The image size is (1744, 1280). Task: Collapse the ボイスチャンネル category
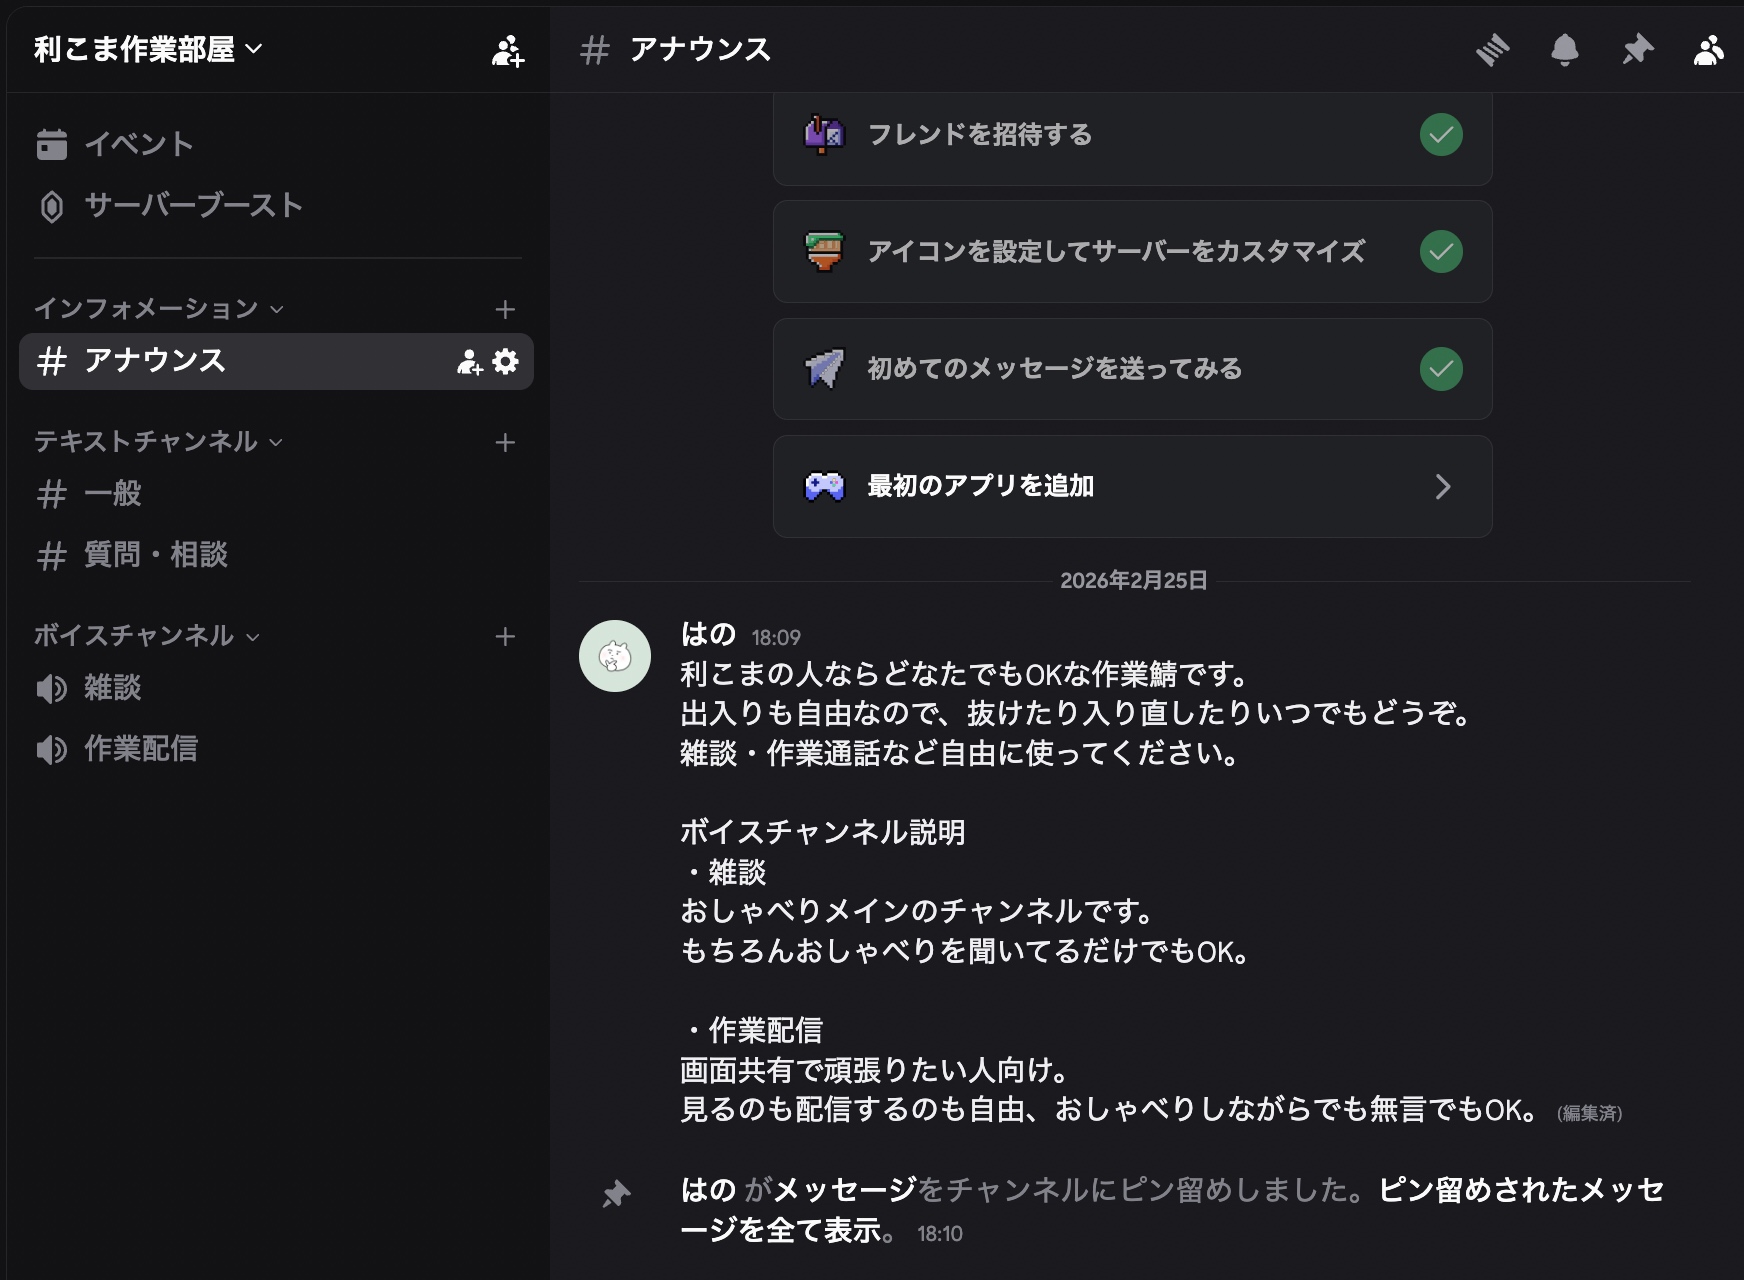[146, 636]
